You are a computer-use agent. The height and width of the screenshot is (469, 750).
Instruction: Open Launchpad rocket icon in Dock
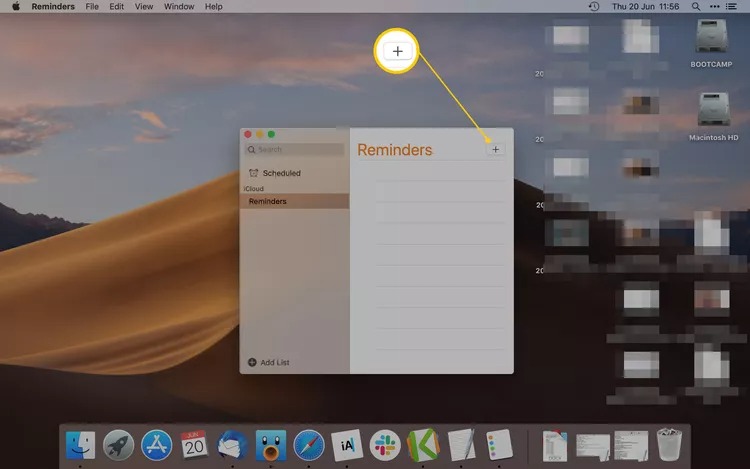pyautogui.click(x=118, y=445)
